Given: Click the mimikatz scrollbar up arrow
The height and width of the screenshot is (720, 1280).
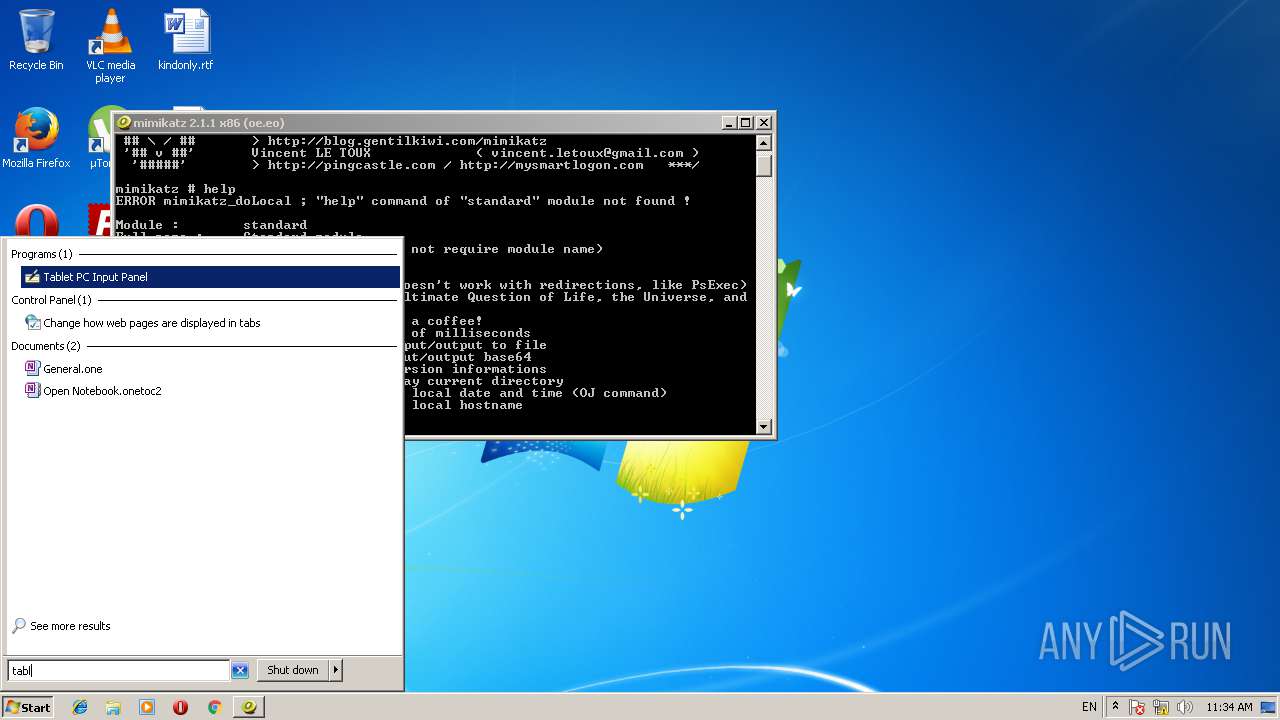Looking at the screenshot, I should tap(764, 142).
